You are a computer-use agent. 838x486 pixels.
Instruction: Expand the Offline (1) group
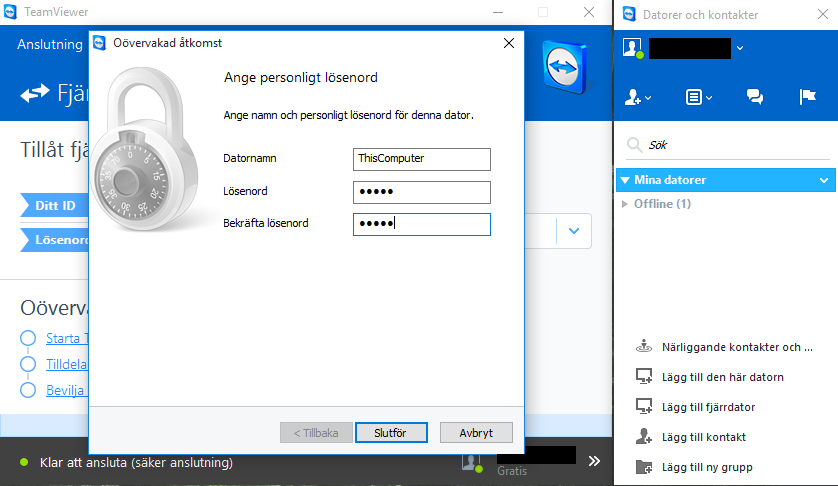[624, 204]
